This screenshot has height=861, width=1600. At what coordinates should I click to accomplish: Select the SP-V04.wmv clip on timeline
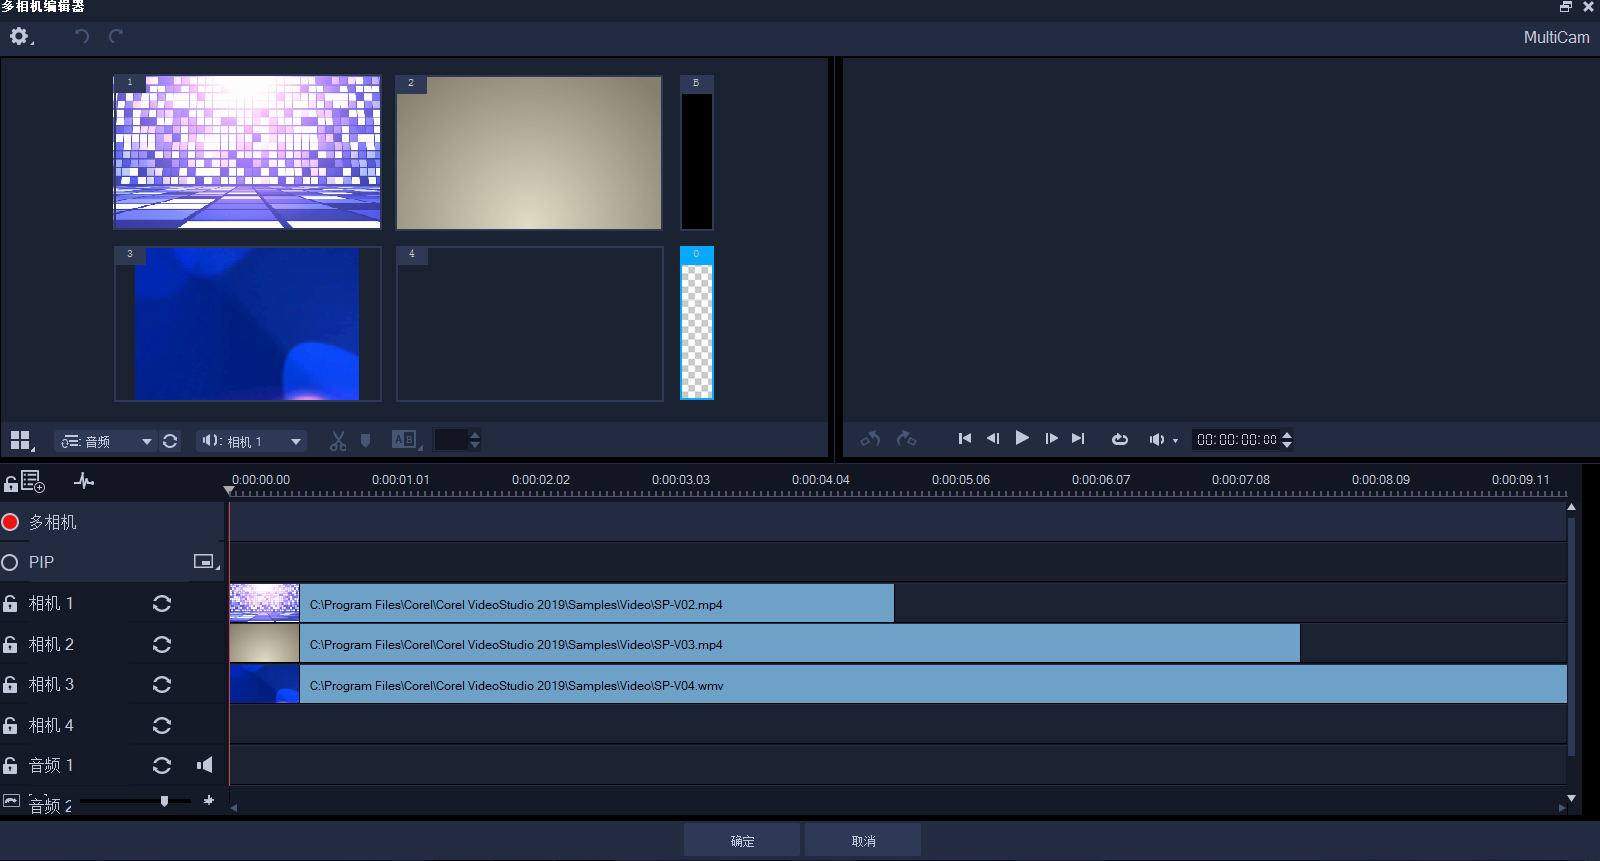[x=898, y=685]
